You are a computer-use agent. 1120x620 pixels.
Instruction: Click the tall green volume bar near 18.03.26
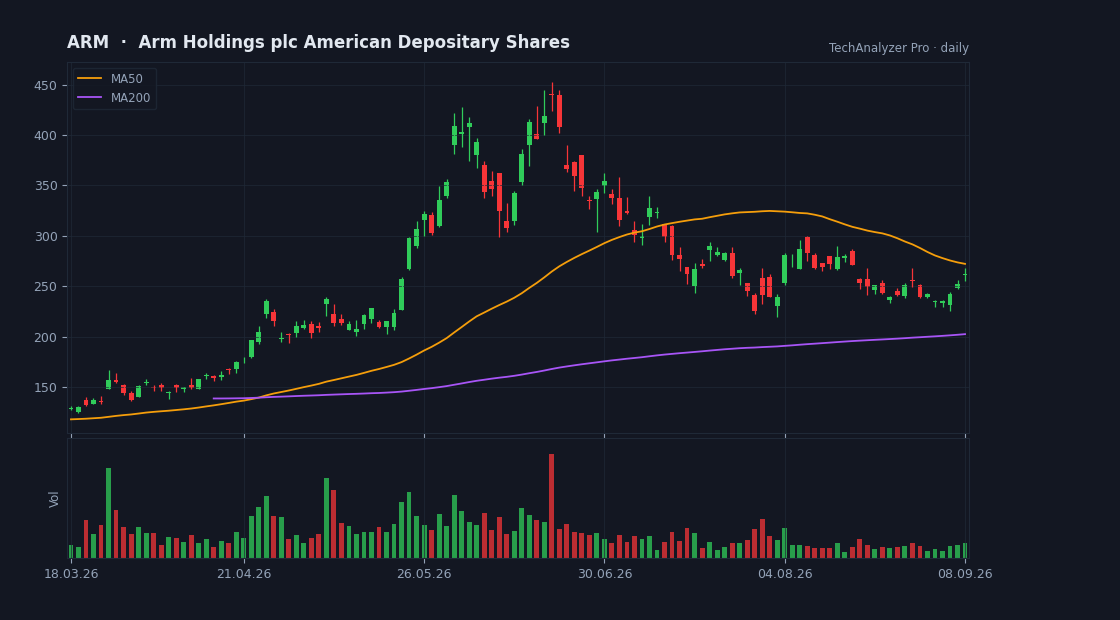(109, 513)
